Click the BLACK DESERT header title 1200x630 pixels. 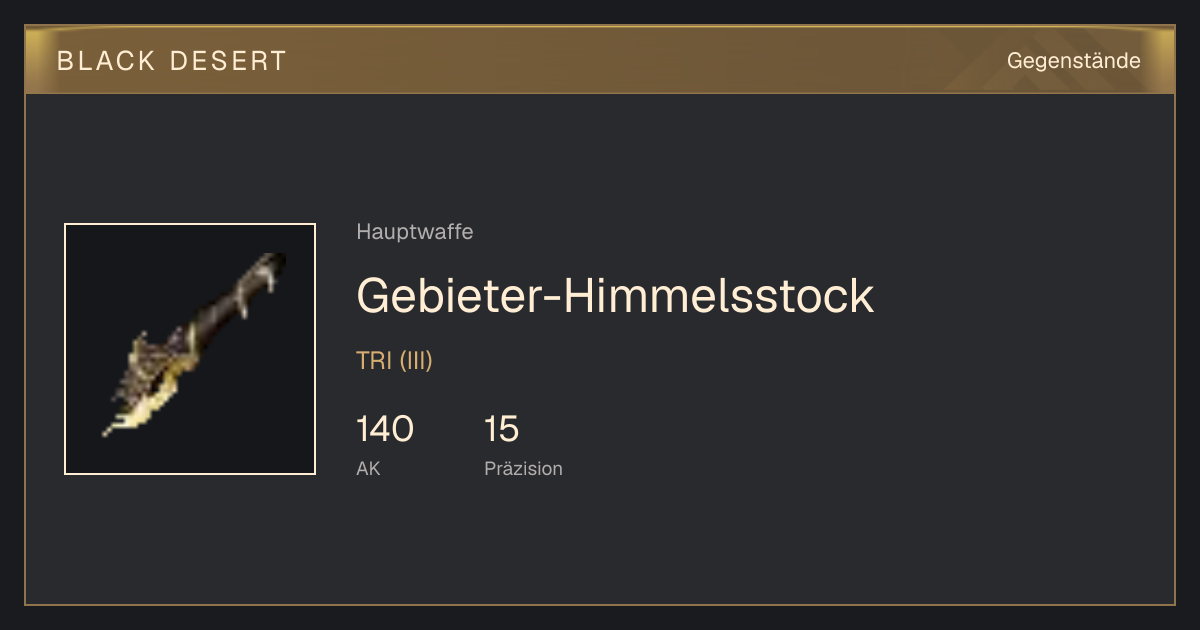[172, 61]
